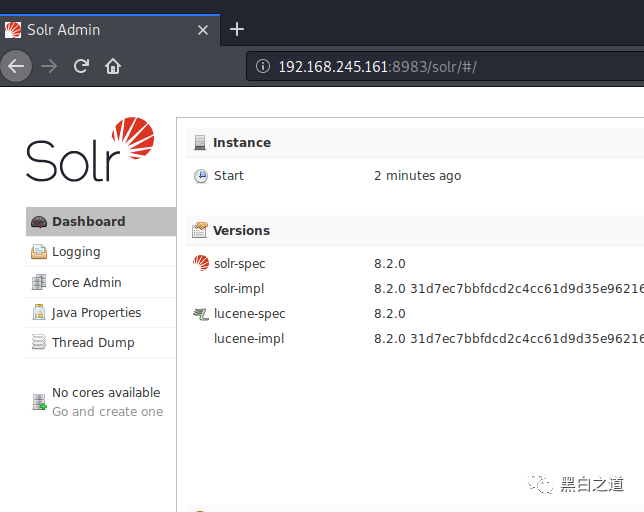
Task: Reload the current page
Action: [x=81, y=66]
